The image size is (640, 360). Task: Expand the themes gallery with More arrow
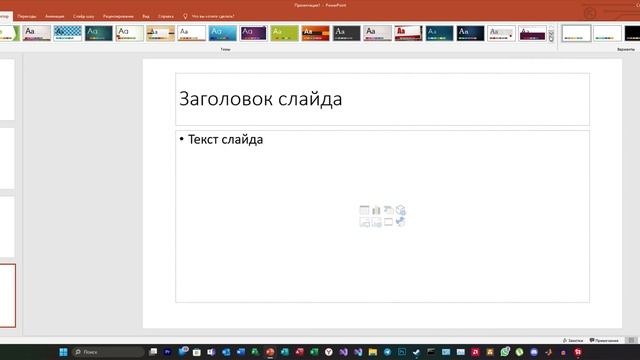[551, 39]
